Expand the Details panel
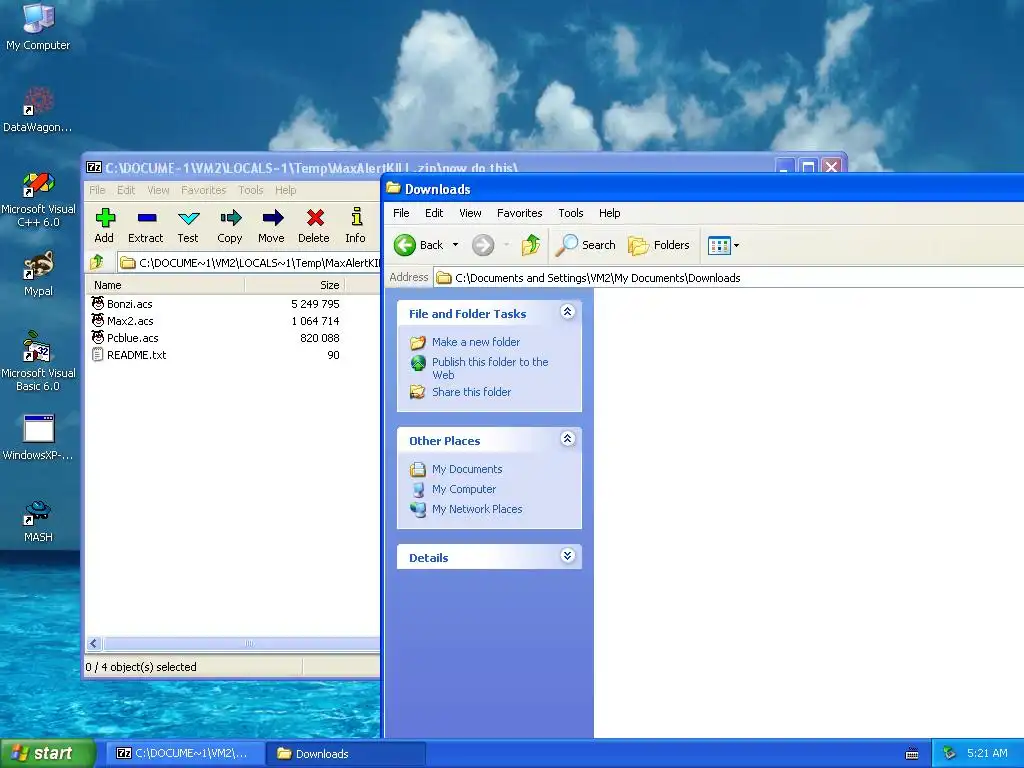Viewport: 1024px width, 768px height. coord(568,556)
